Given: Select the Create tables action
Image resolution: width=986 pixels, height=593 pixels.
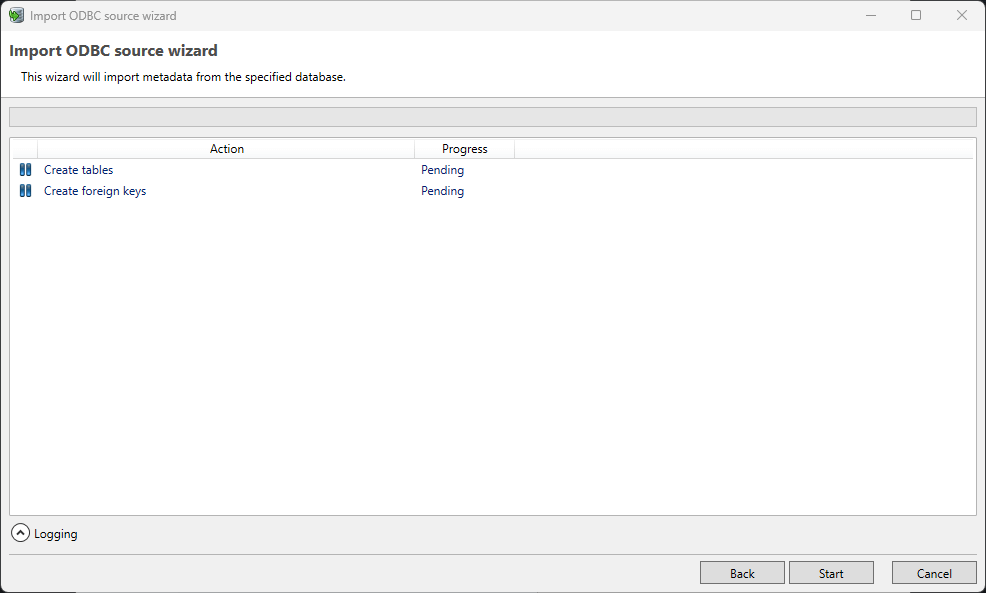Looking at the screenshot, I should (78, 170).
